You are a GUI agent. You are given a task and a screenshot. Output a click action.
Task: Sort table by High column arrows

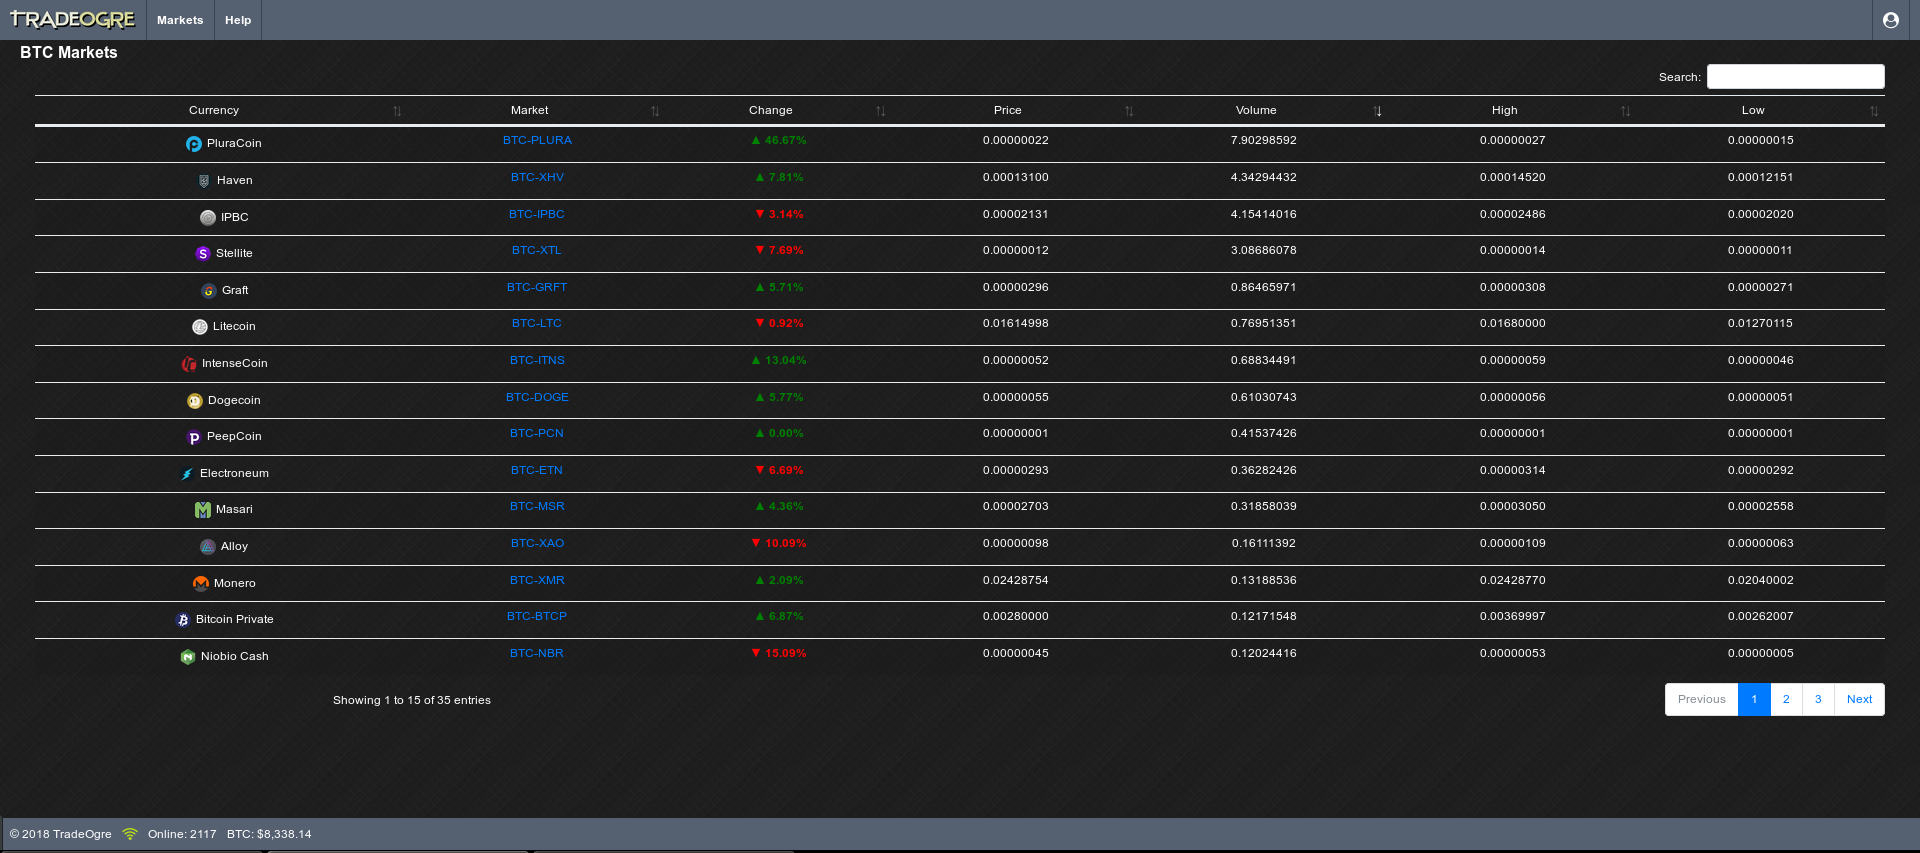(1626, 111)
